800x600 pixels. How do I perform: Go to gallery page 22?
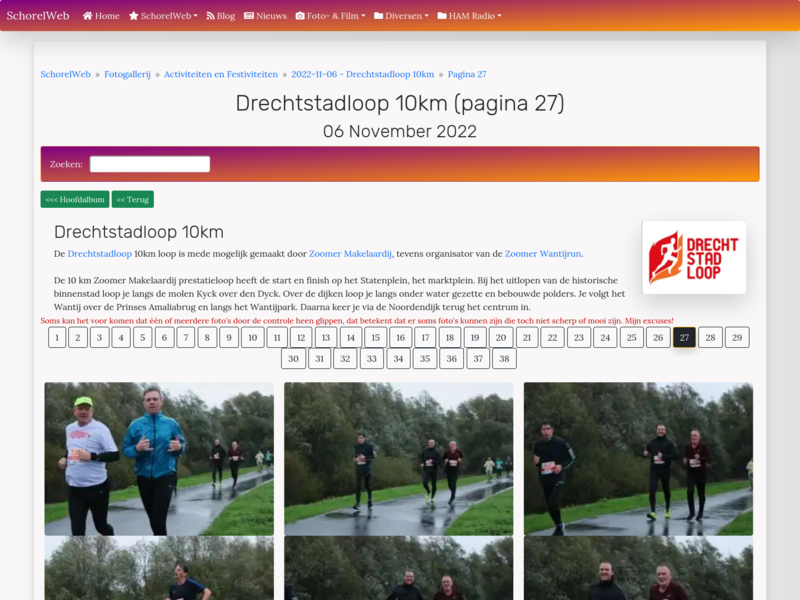pyautogui.click(x=553, y=337)
